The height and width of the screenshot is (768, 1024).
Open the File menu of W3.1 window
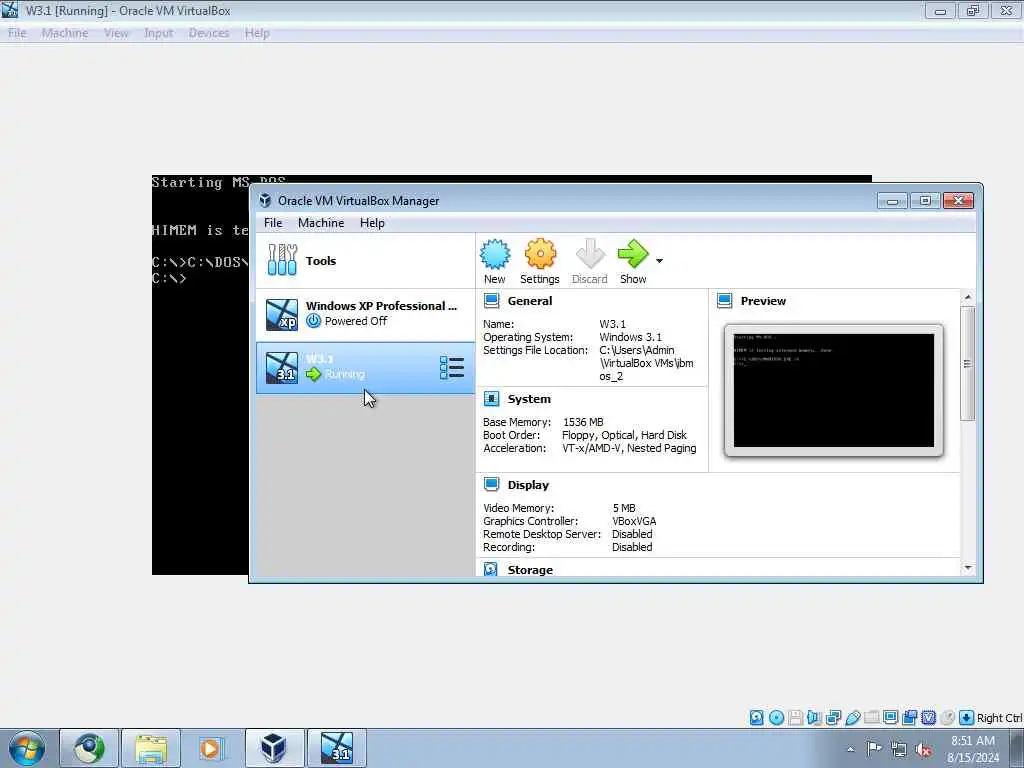tap(17, 33)
